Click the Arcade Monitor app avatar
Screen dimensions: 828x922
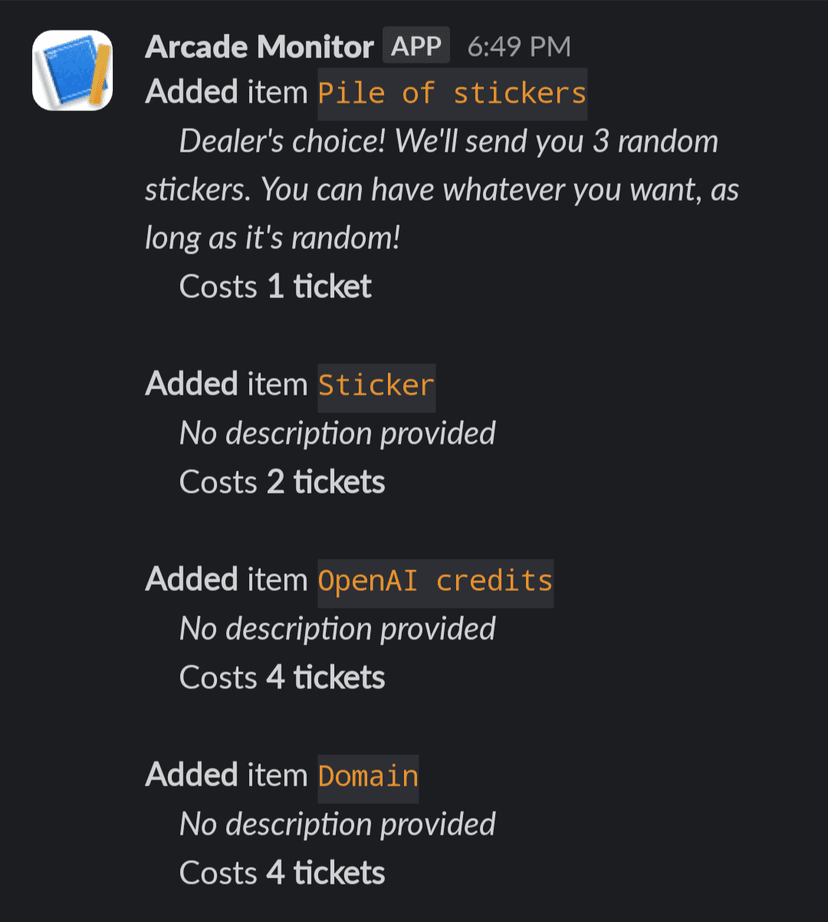click(x=72, y=70)
